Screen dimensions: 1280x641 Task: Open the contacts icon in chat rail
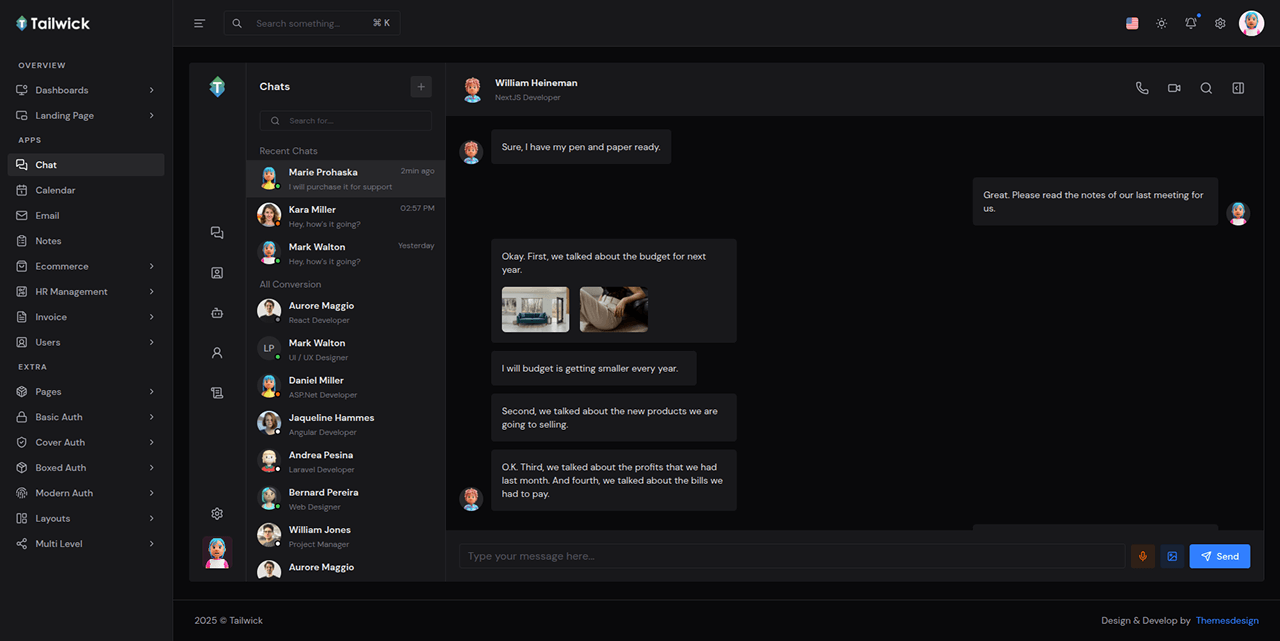pyautogui.click(x=217, y=273)
